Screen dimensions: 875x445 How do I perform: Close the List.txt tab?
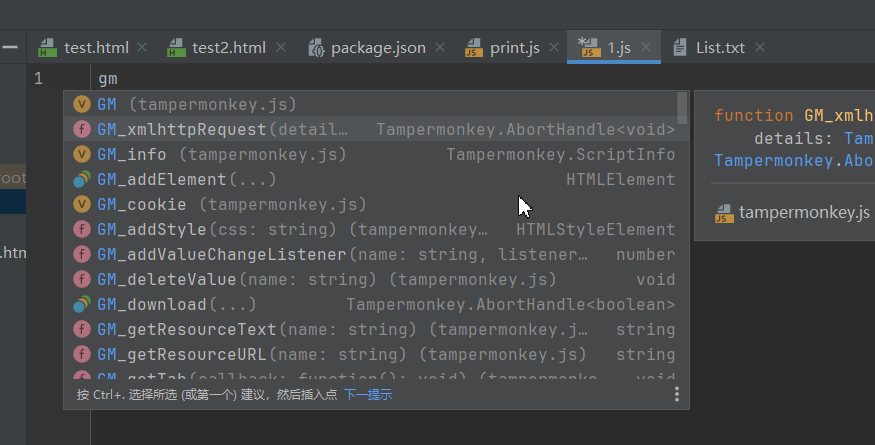759,47
